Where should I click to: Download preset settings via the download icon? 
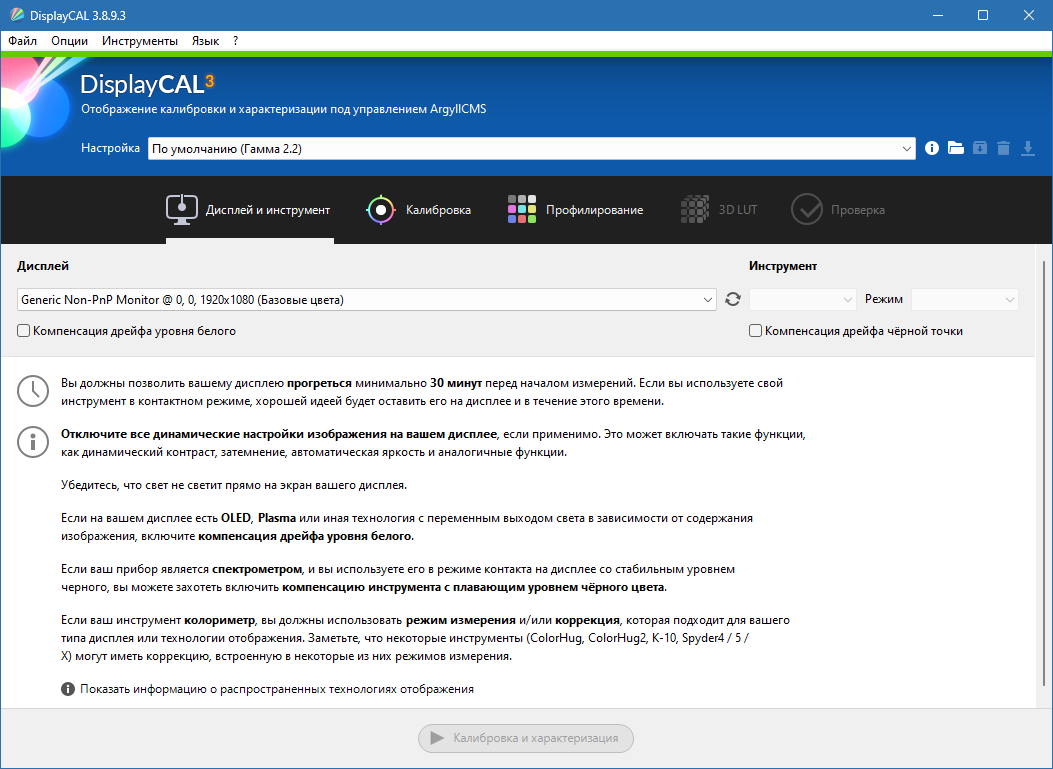1027,147
